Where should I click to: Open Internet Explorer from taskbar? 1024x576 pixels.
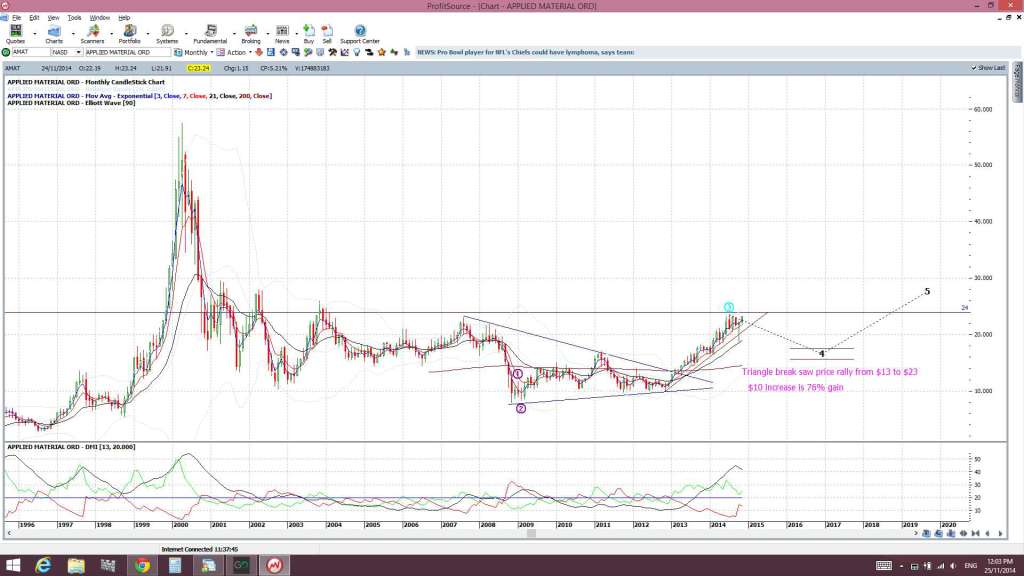43,565
